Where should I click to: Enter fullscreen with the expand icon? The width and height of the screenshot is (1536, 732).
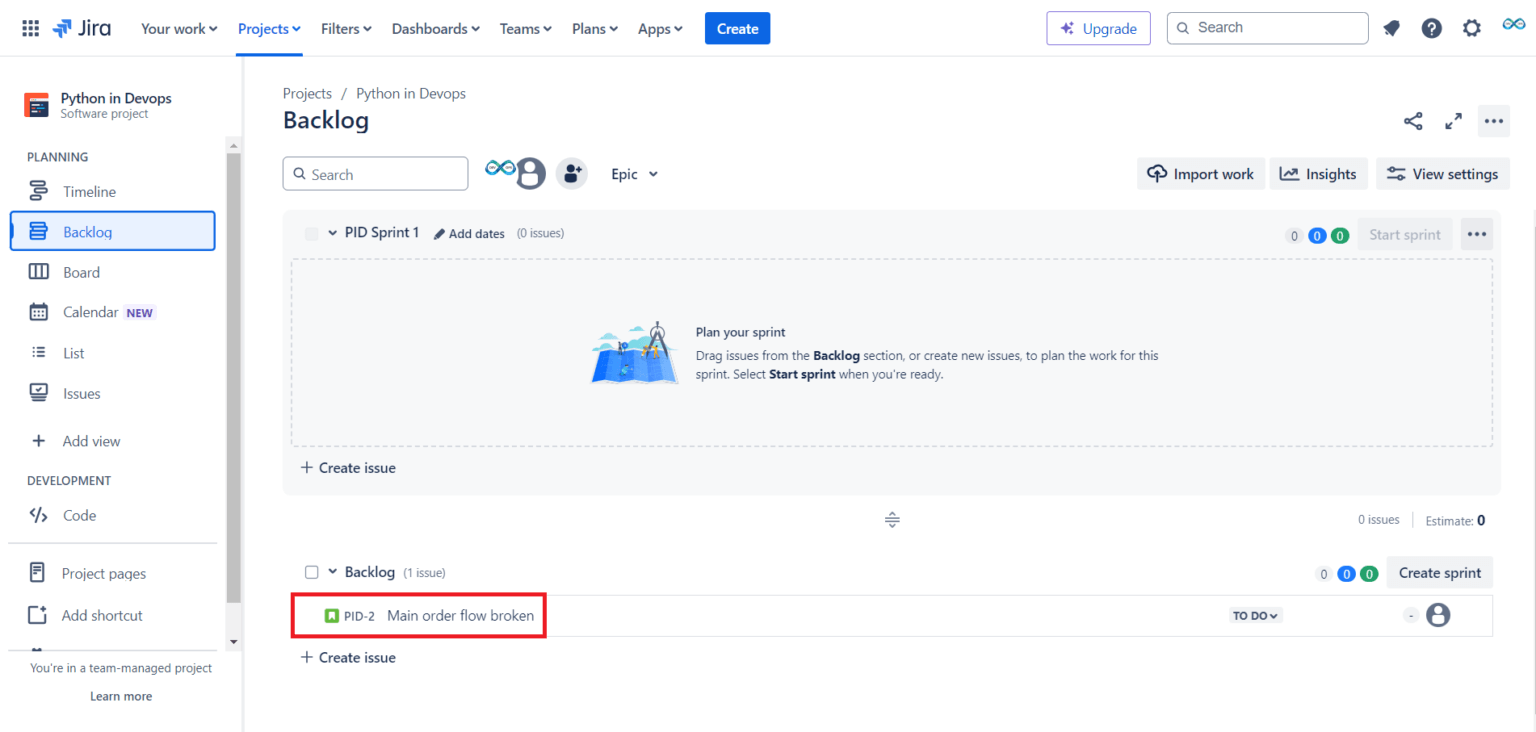click(1453, 120)
